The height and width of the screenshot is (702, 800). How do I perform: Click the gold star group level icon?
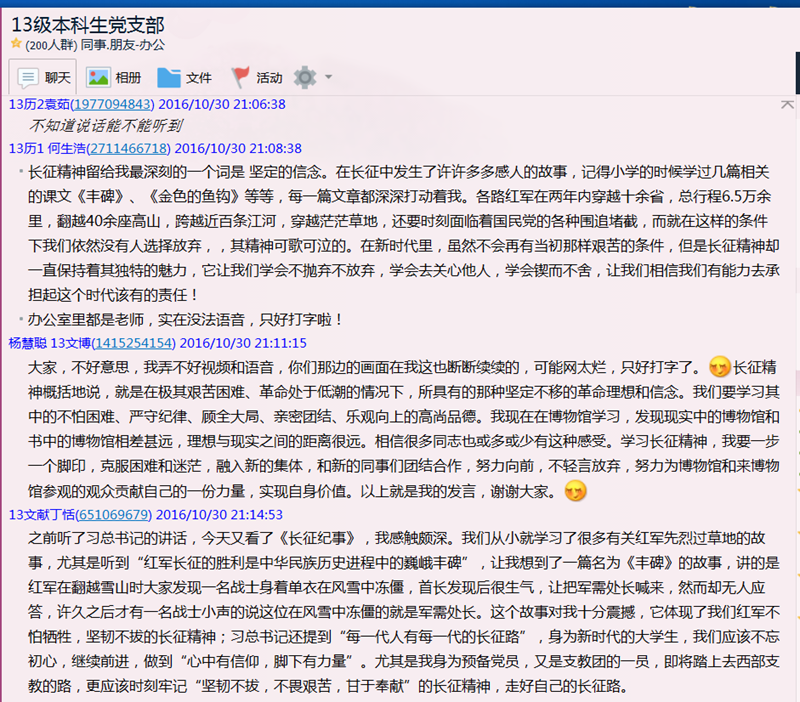pyautogui.click(x=16, y=45)
